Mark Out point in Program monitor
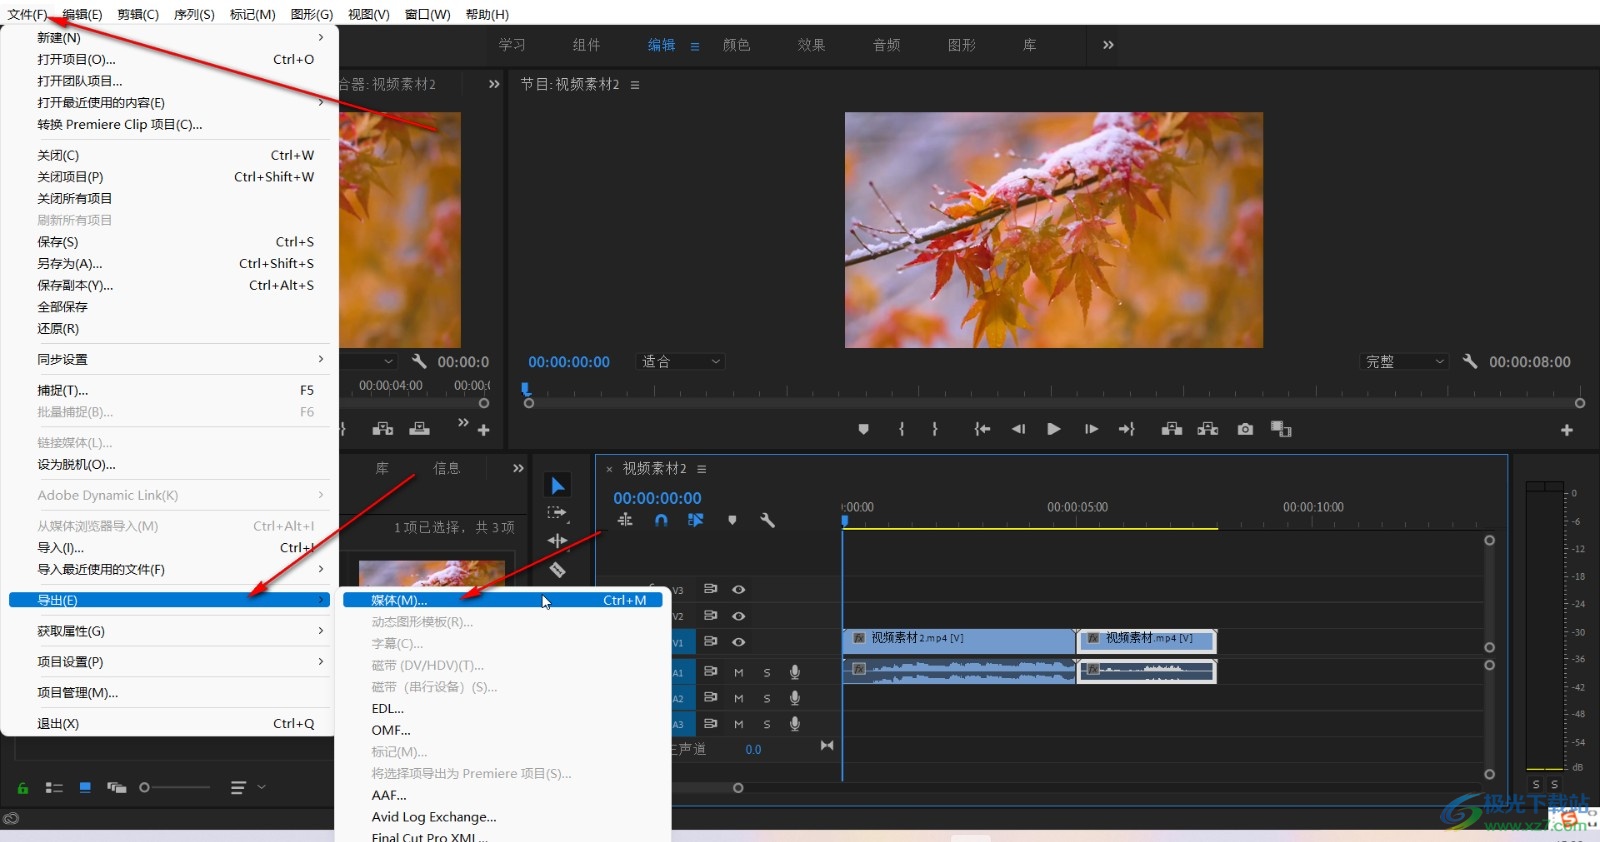 (x=935, y=429)
